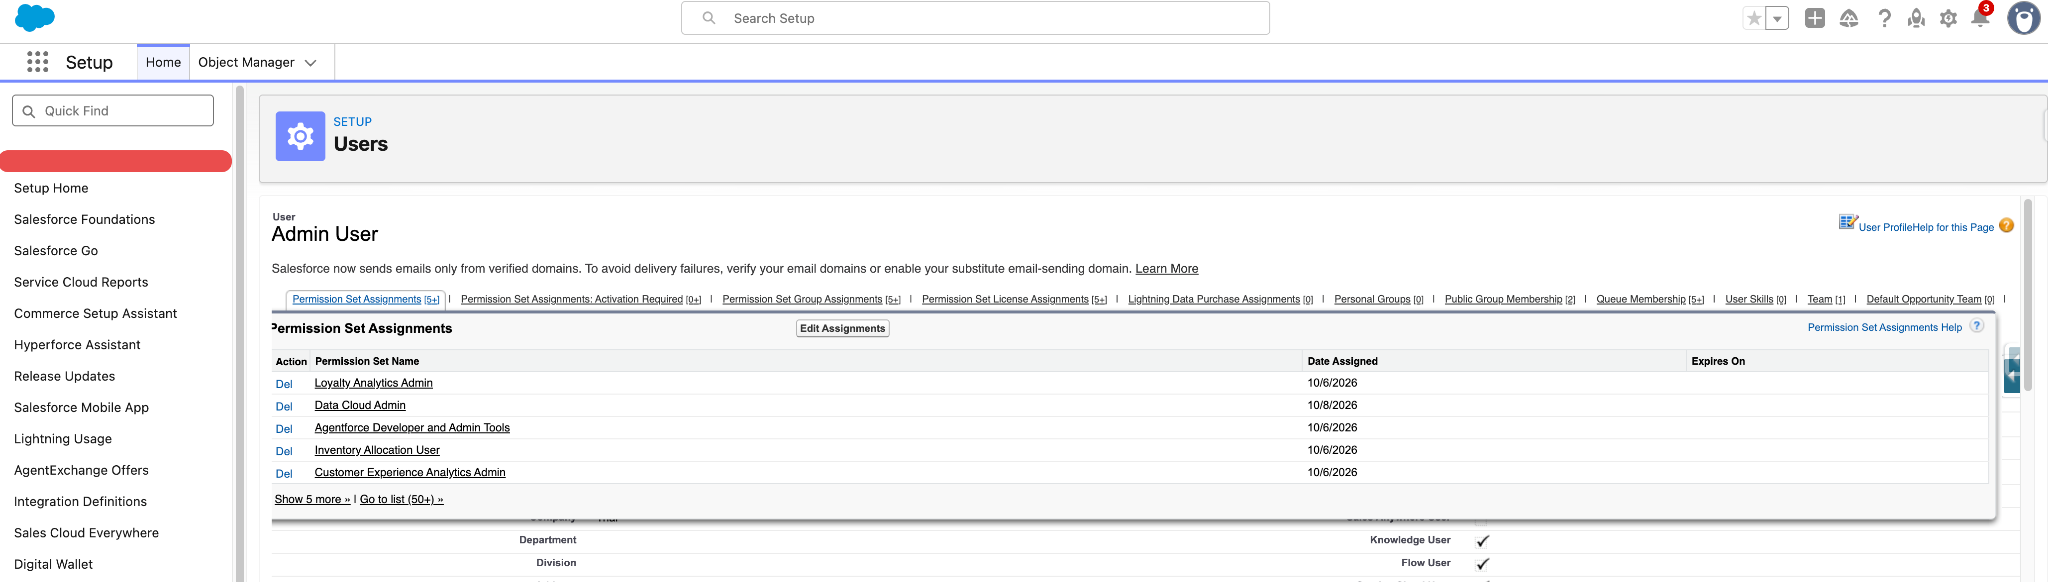
Task: Click the rocket icon in the header
Action: click(1916, 18)
